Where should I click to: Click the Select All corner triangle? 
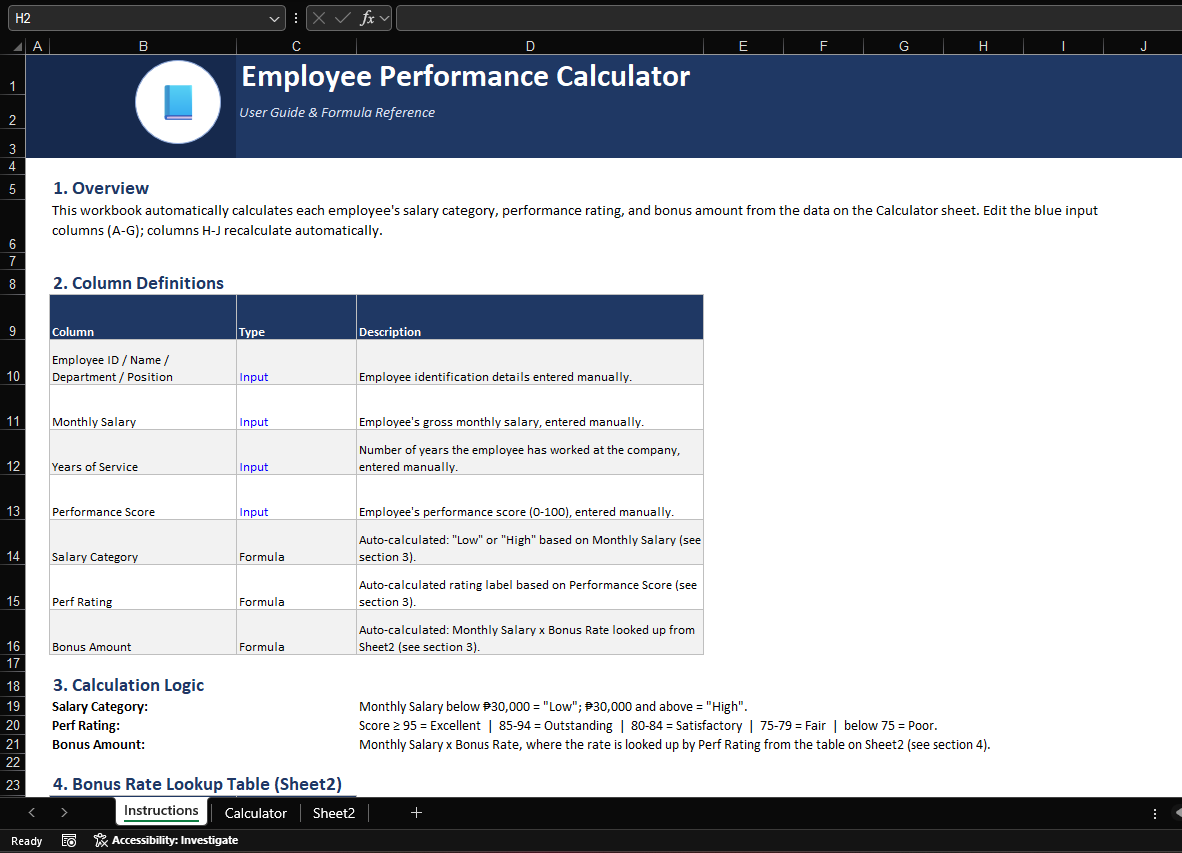point(17,47)
